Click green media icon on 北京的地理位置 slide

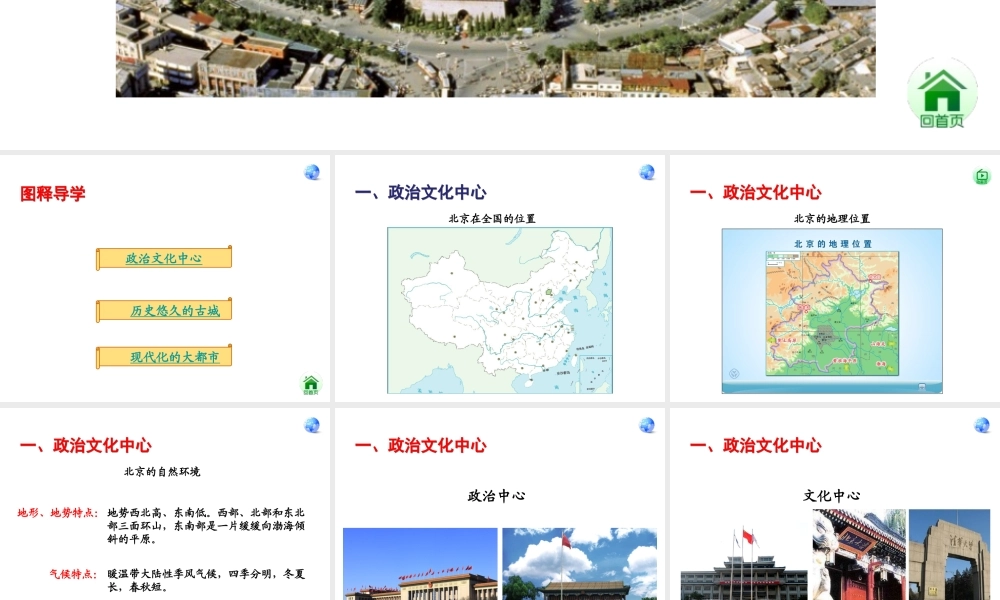pyautogui.click(x=982, y=176)
